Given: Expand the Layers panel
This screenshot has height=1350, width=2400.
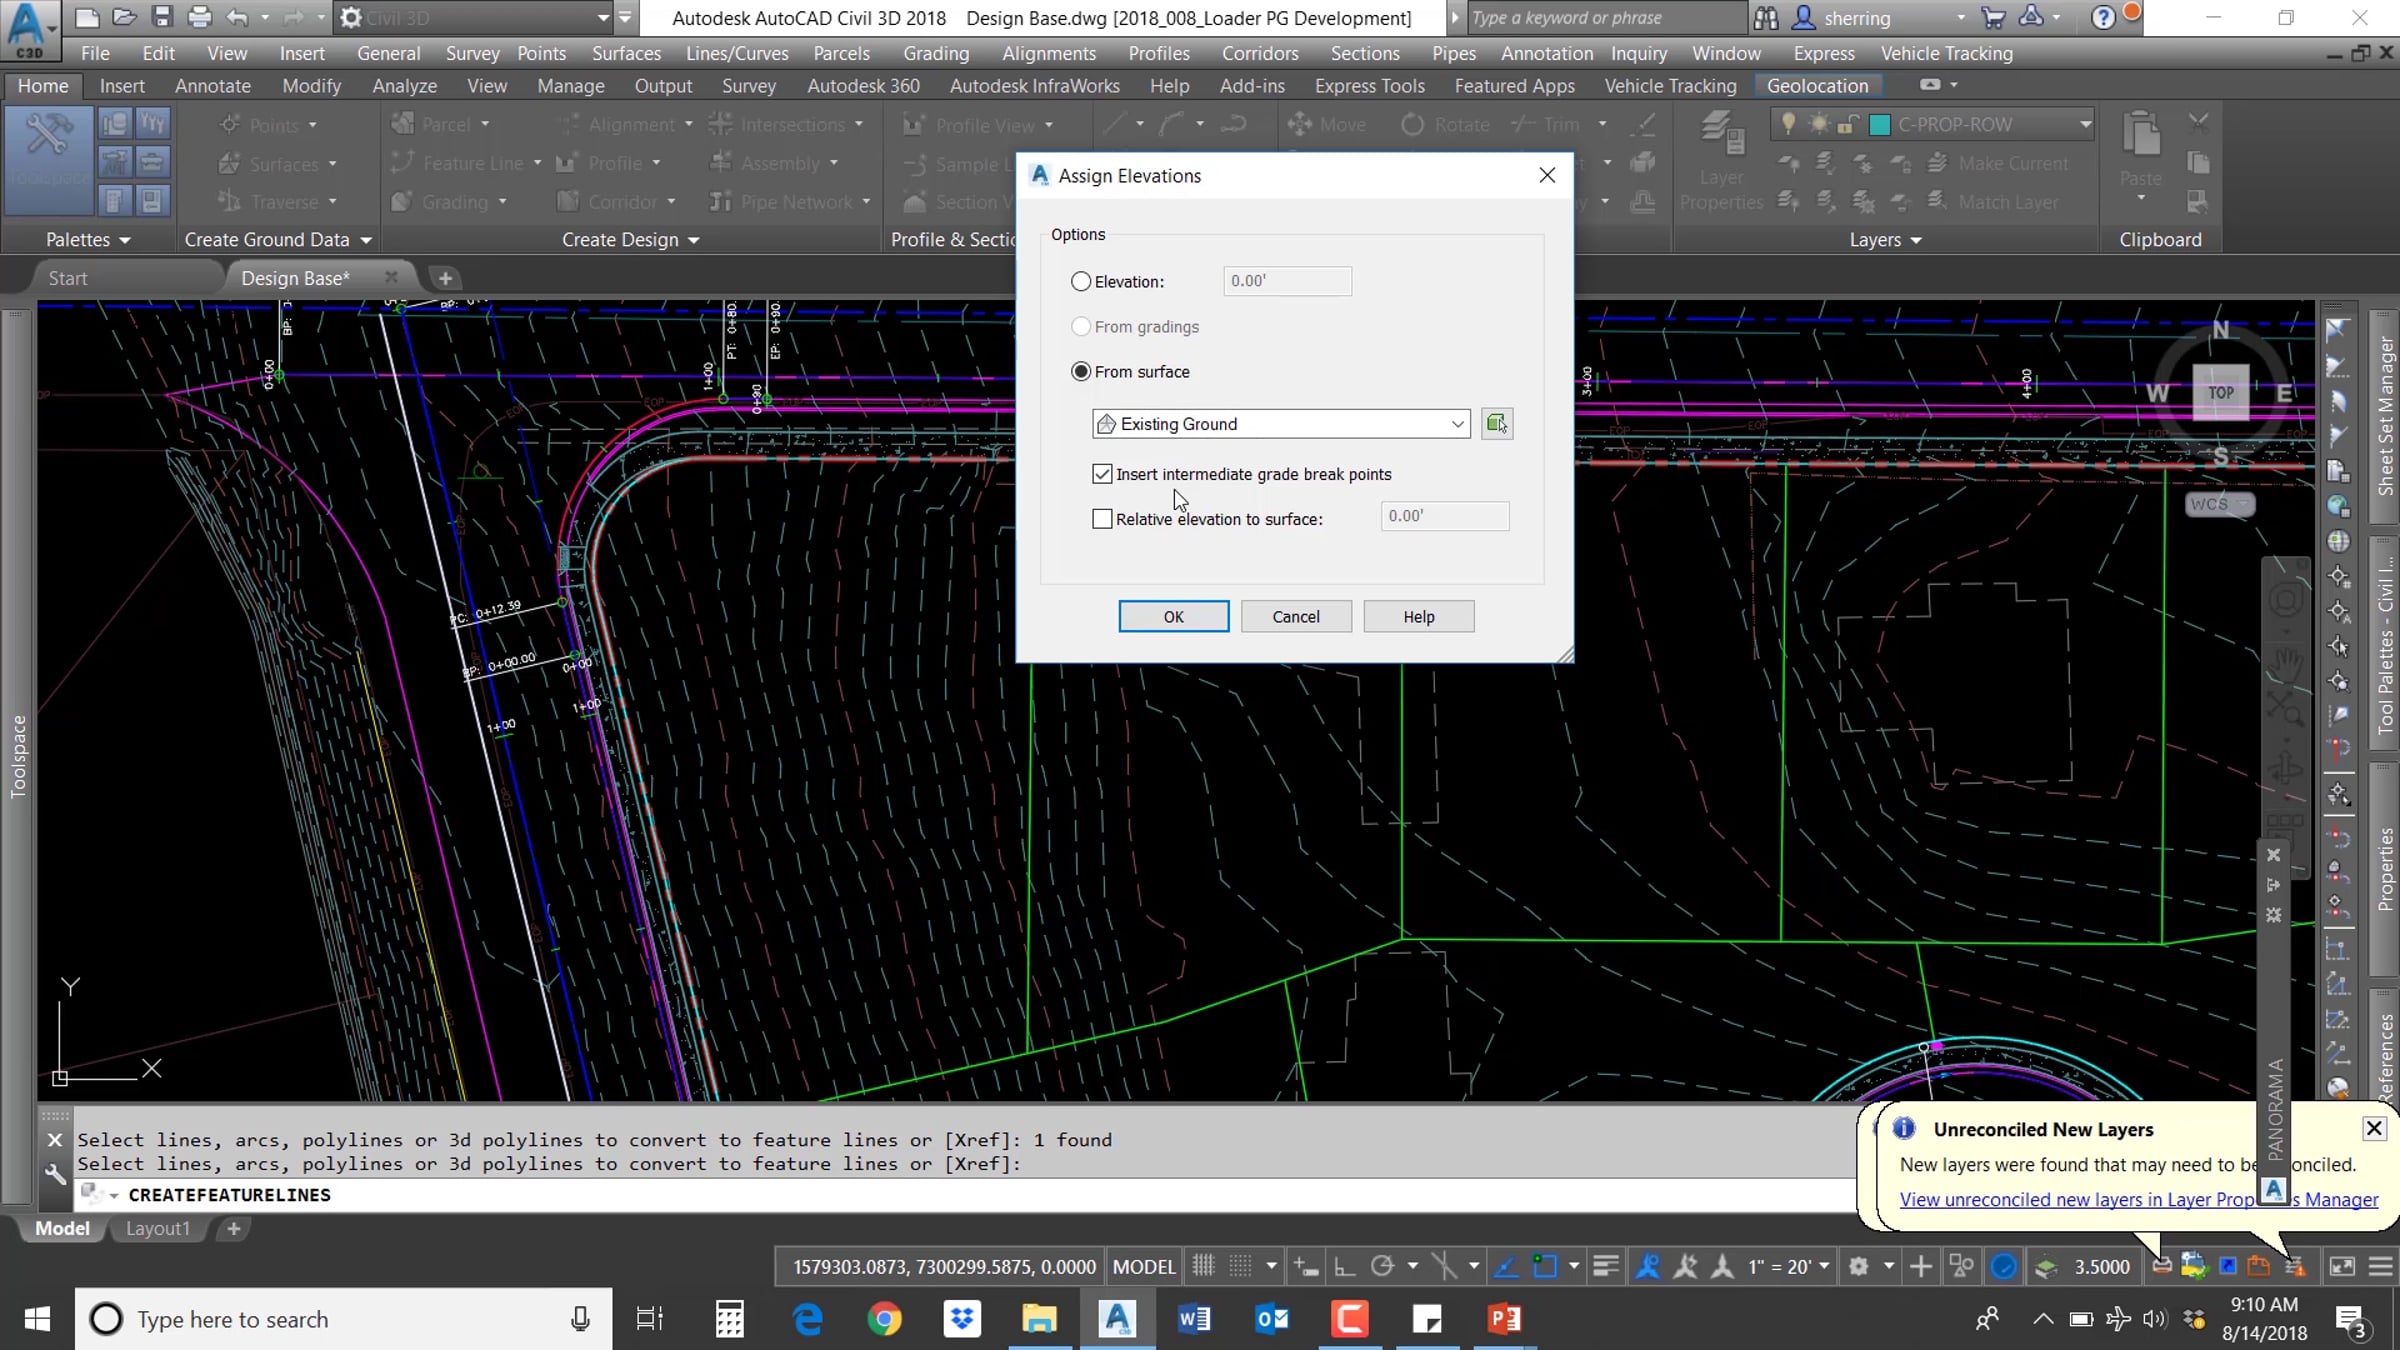Looking at the screenshot, I should pos(1885,240).
